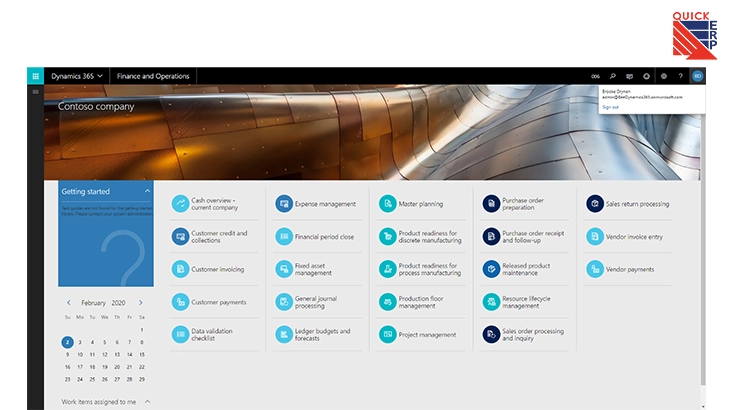Click the 2020 year label in calendar
Screen dimensions: 729x410
pos(118,303)
